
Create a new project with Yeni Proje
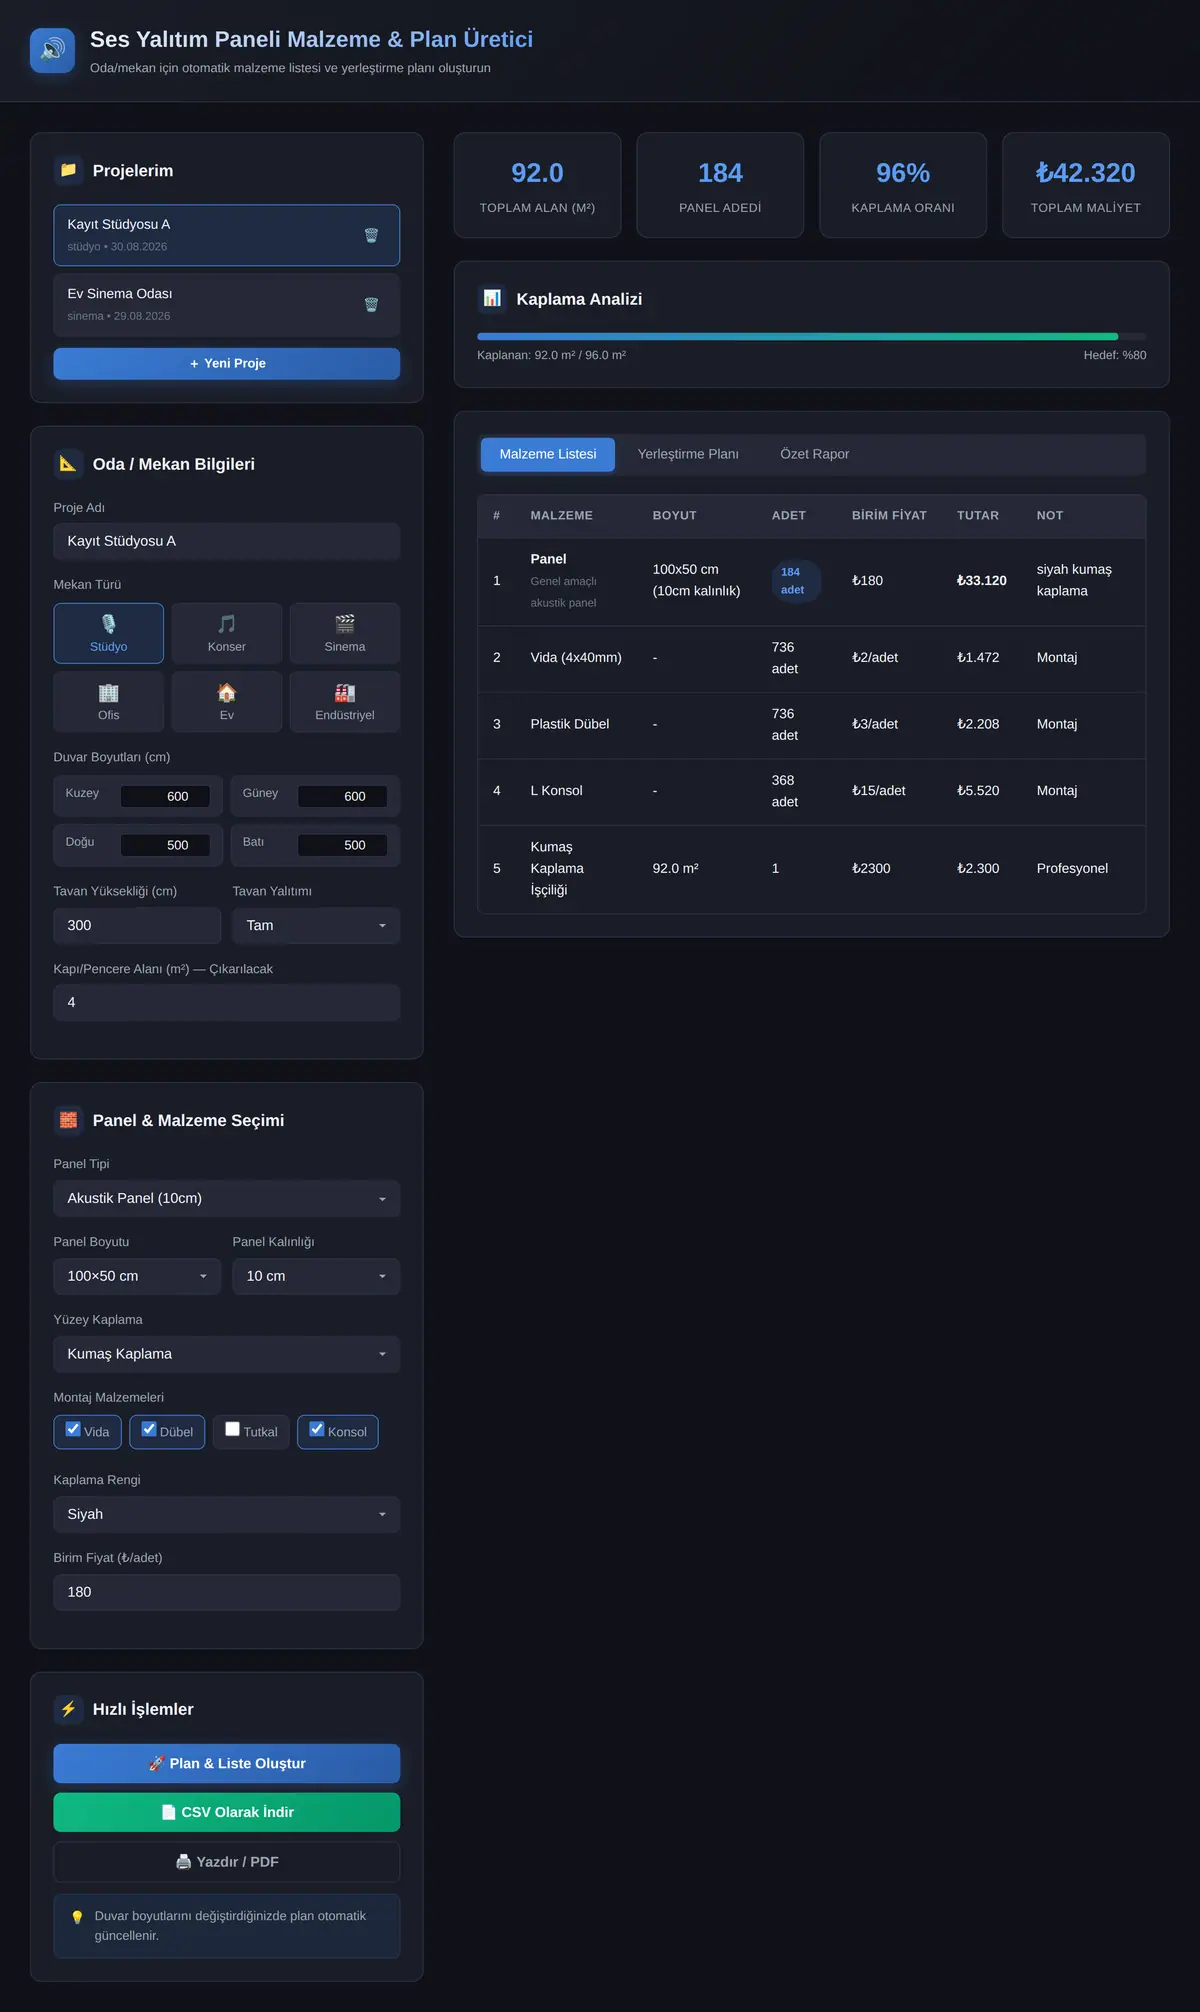coord(227,363)
